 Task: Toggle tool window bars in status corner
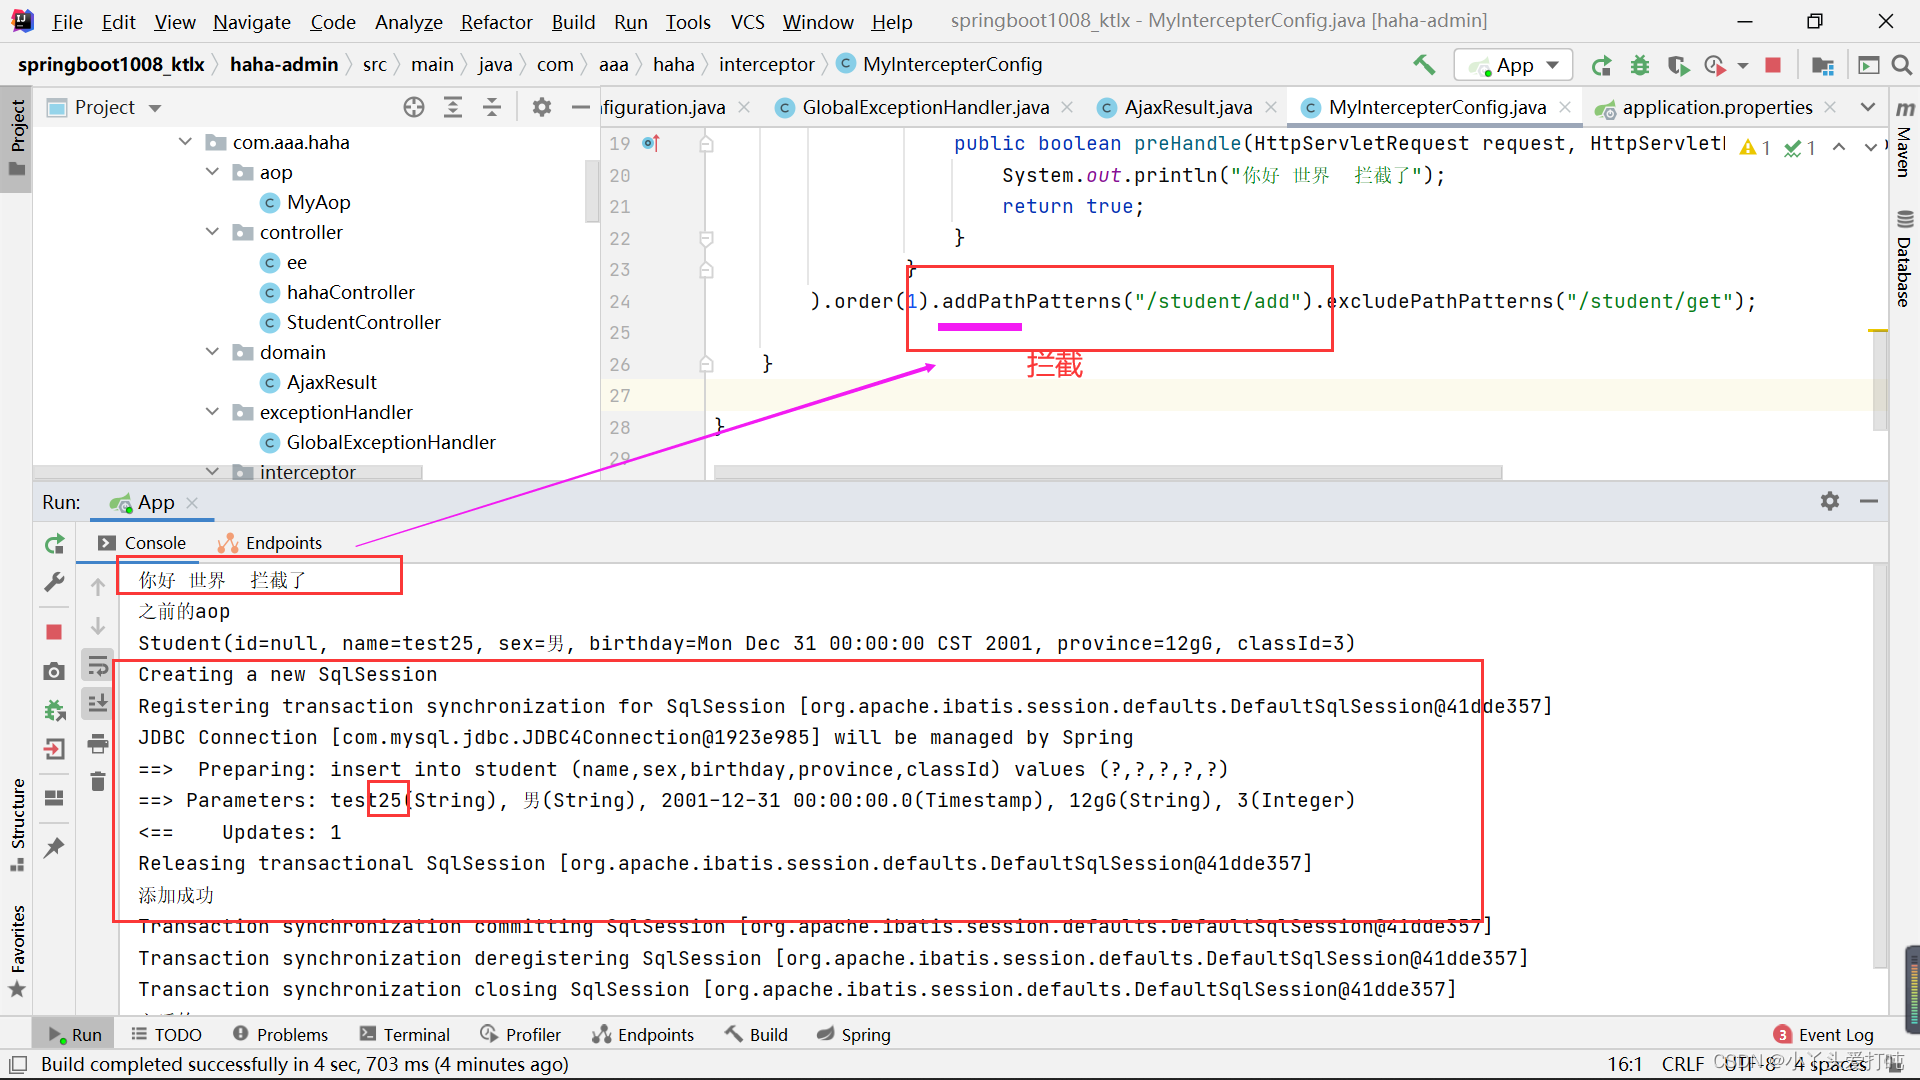(18, 1064)
